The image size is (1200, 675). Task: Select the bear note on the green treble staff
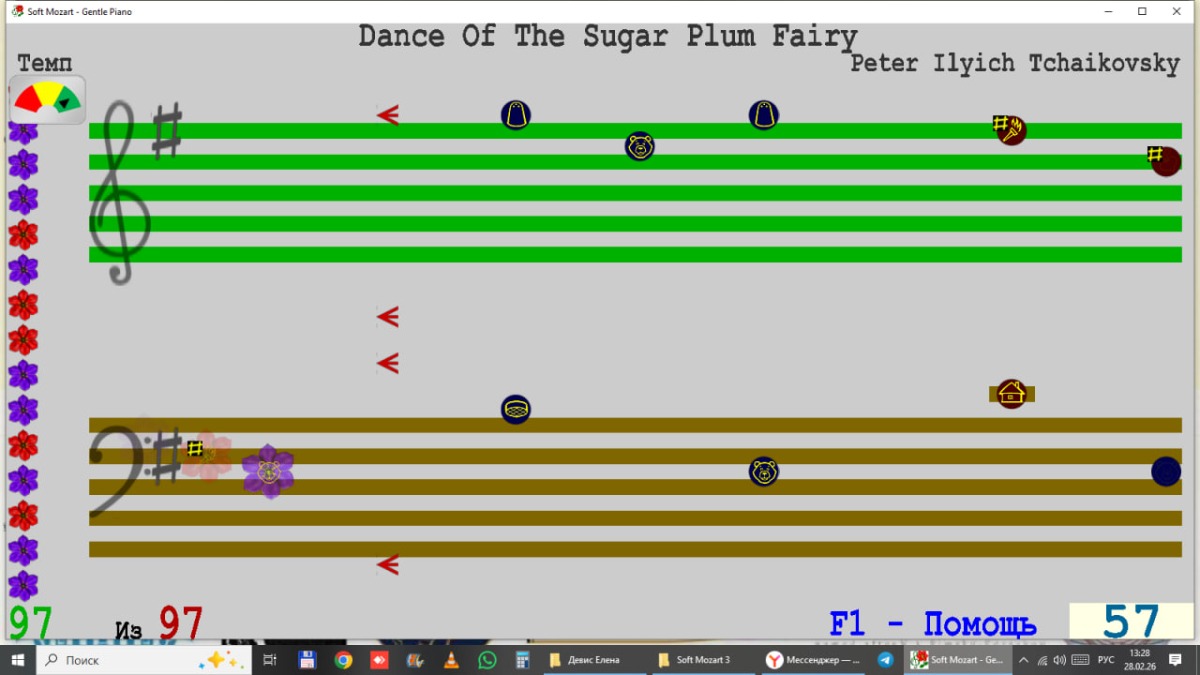tap(640, 146)
